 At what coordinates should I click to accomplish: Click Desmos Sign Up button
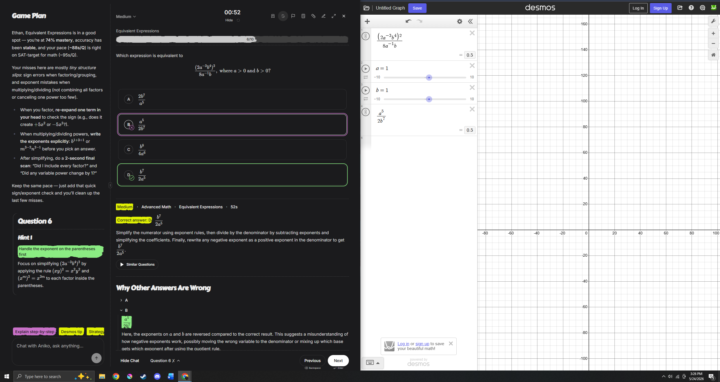(x=660, y=8)
